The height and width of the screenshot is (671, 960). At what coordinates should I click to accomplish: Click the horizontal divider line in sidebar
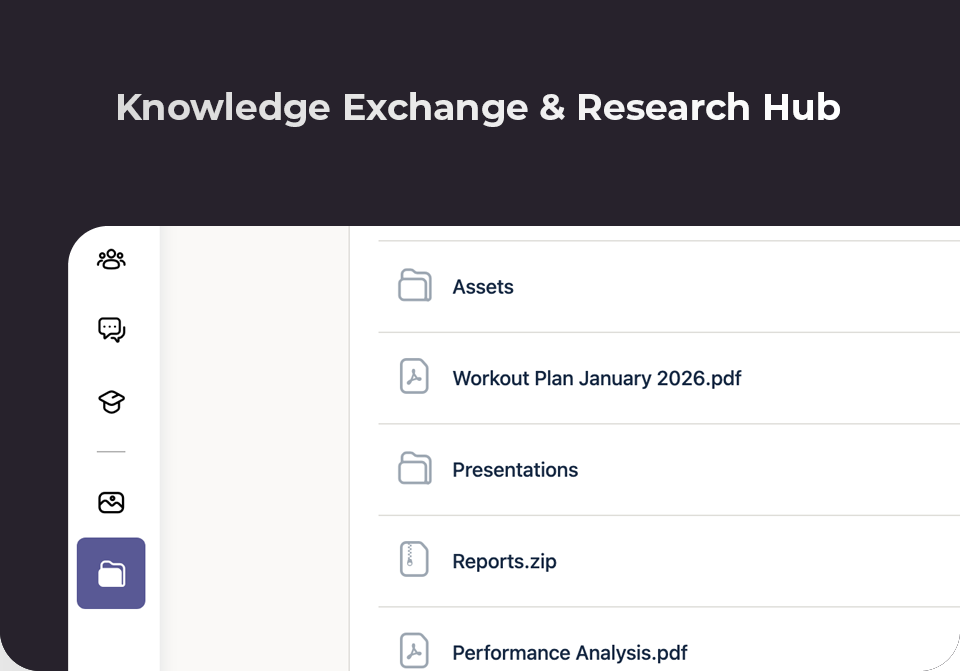111,452
